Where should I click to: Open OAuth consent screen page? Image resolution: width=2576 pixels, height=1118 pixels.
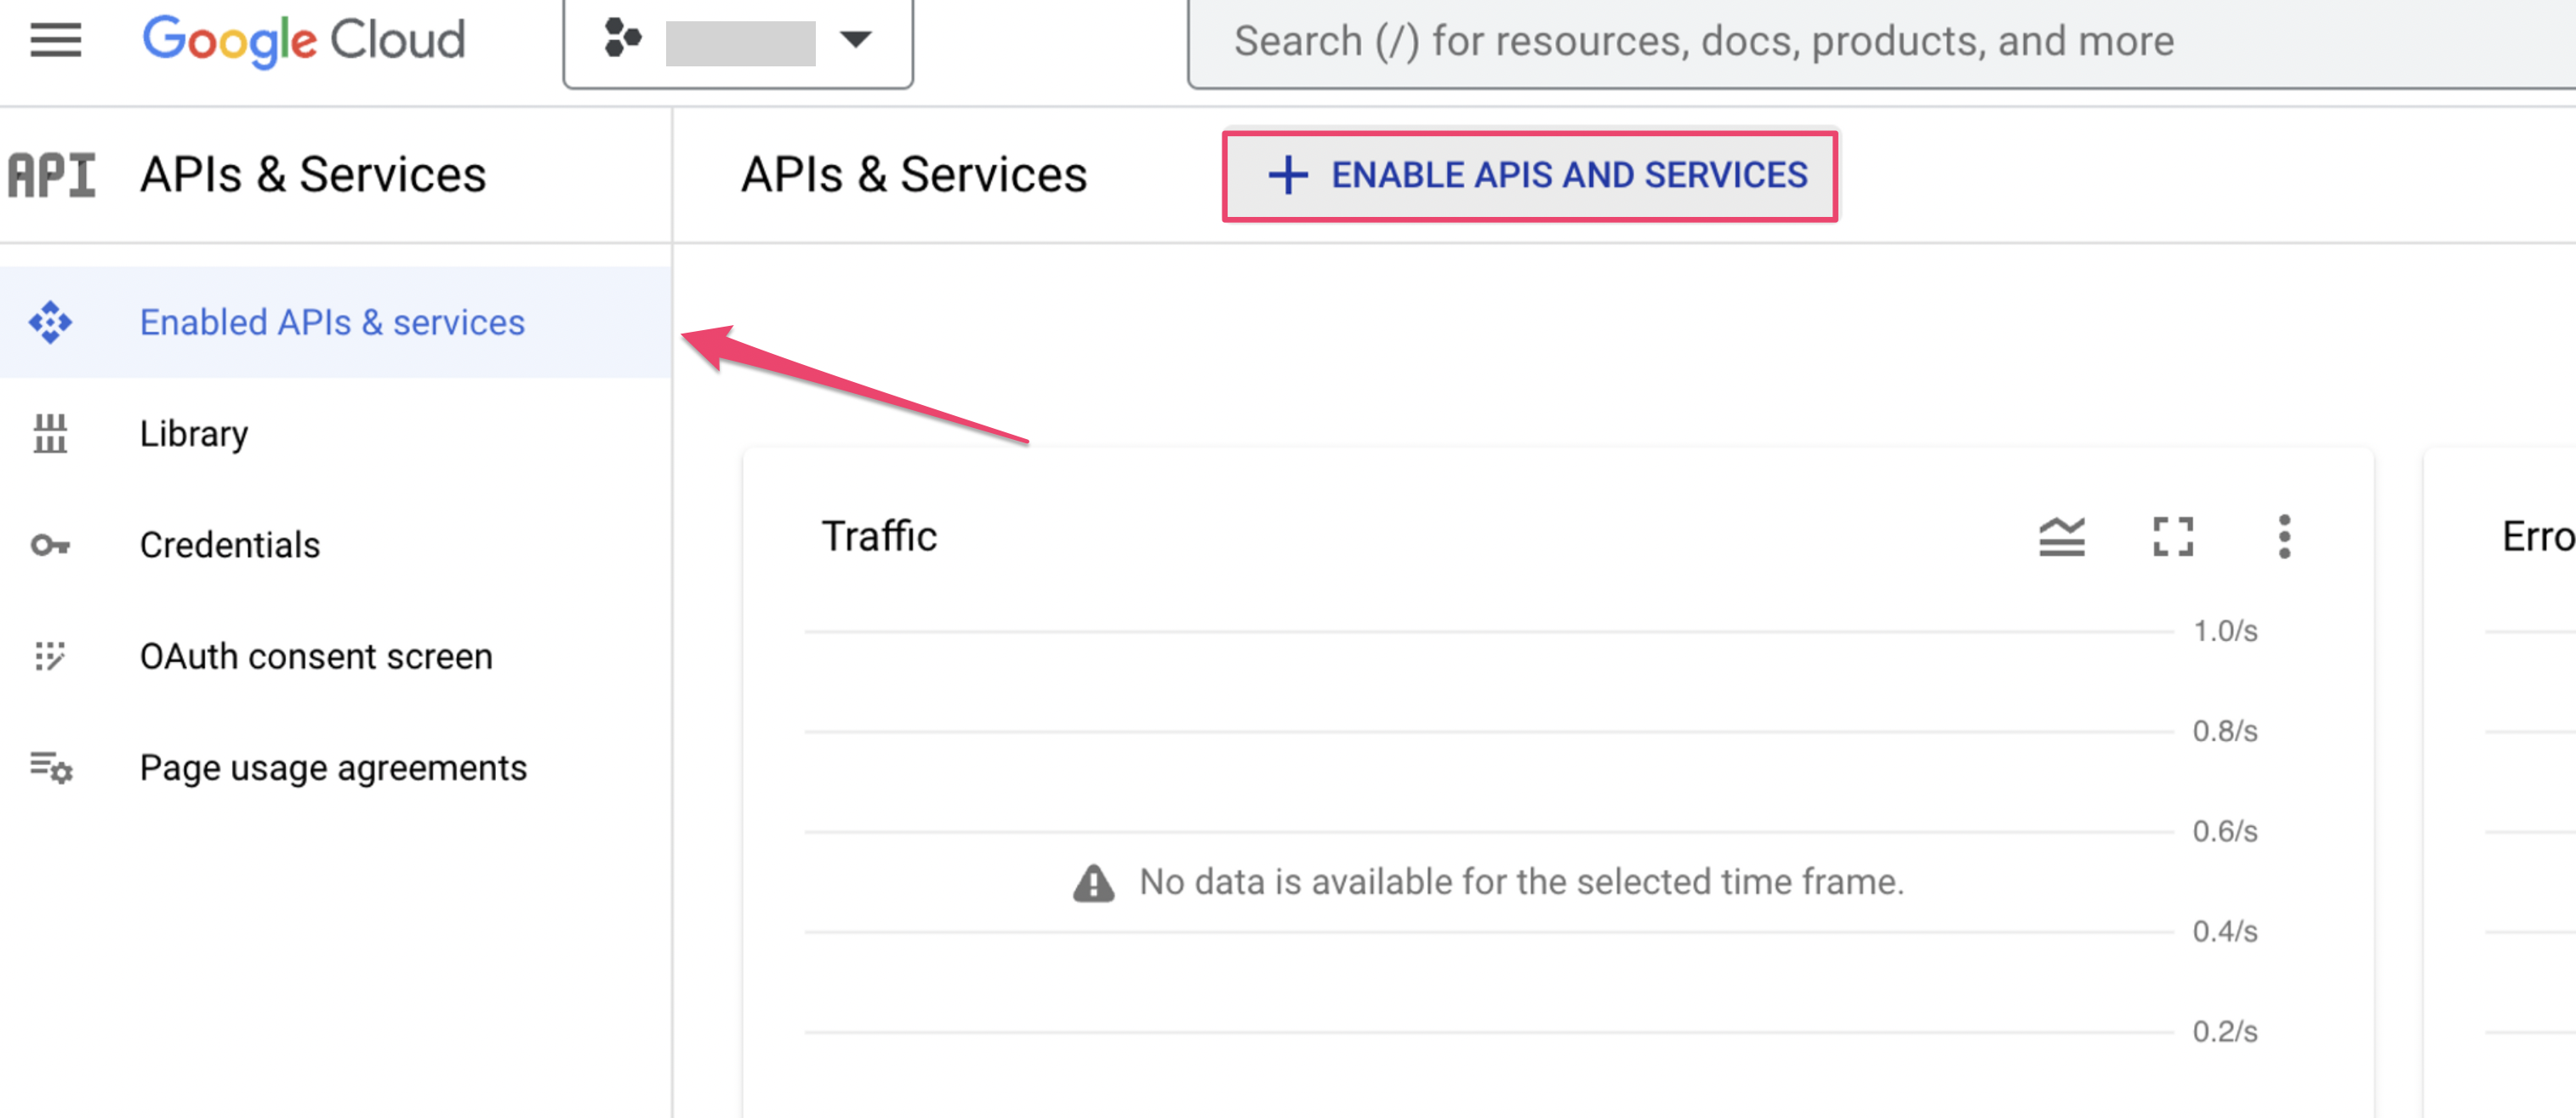[x=336, y=656]
